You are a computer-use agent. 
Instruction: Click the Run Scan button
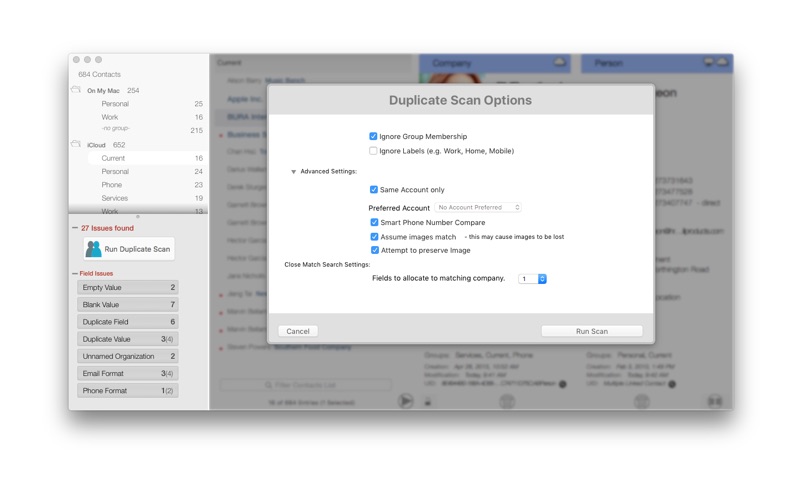coord(592,331)
